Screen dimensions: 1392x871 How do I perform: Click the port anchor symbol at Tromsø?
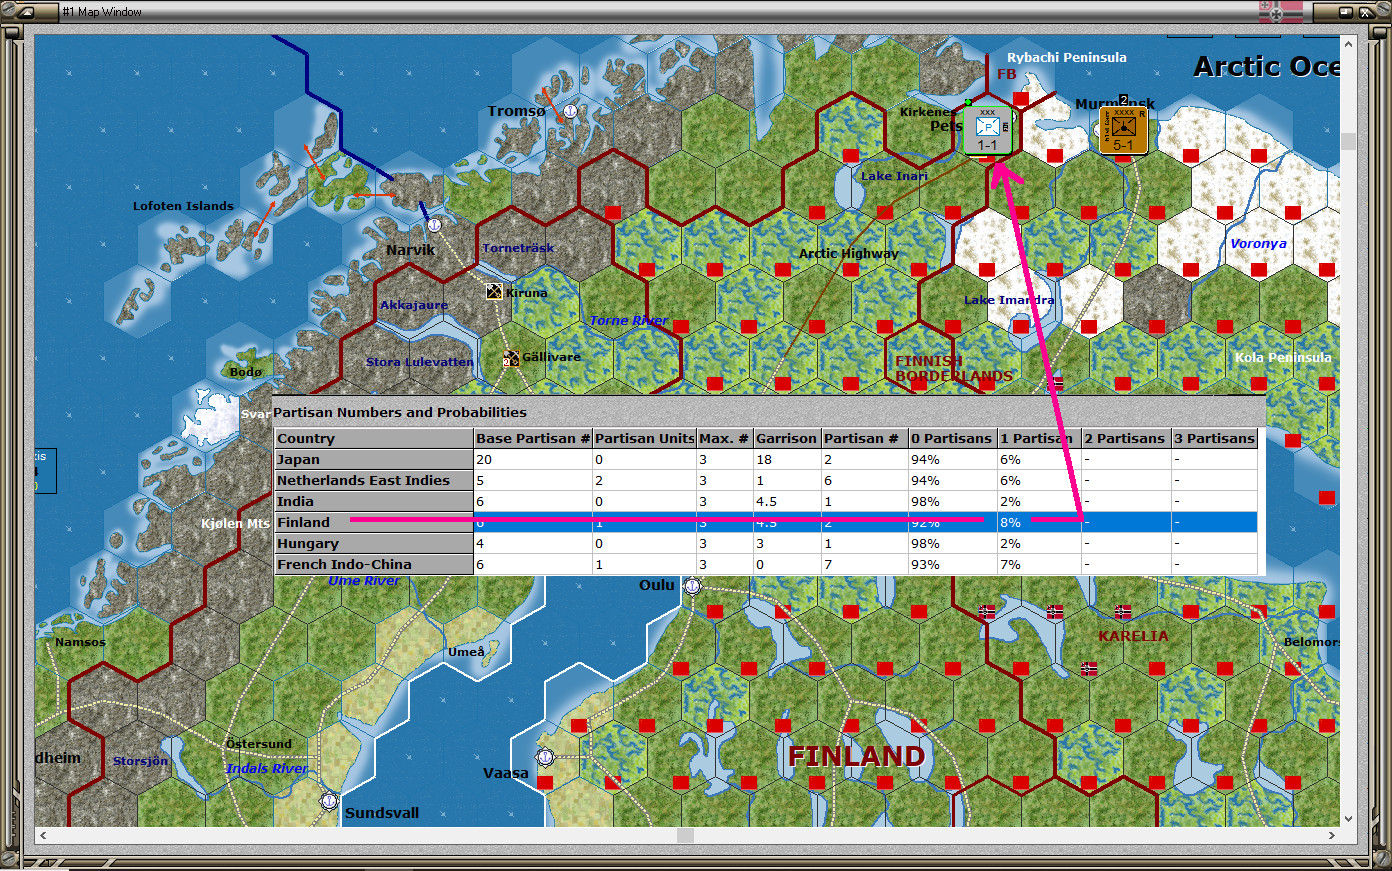[x=570, y=111]
